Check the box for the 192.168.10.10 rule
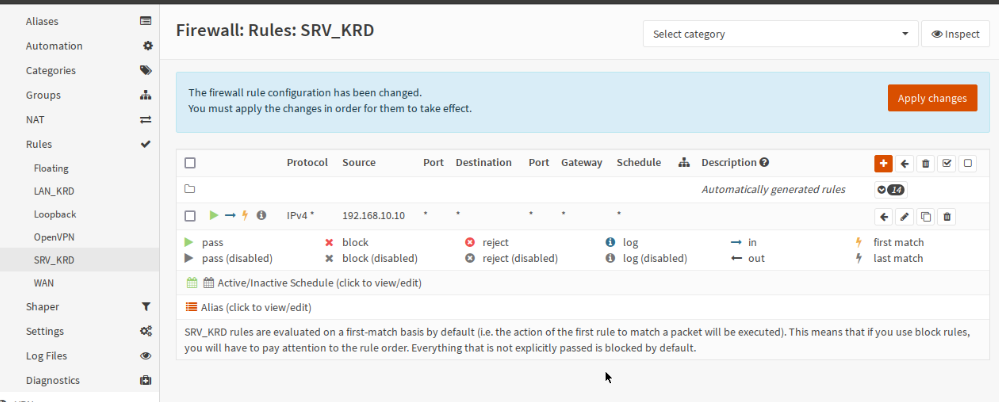The width and height of the screenshot is (999, 402). tap(191, 216)
